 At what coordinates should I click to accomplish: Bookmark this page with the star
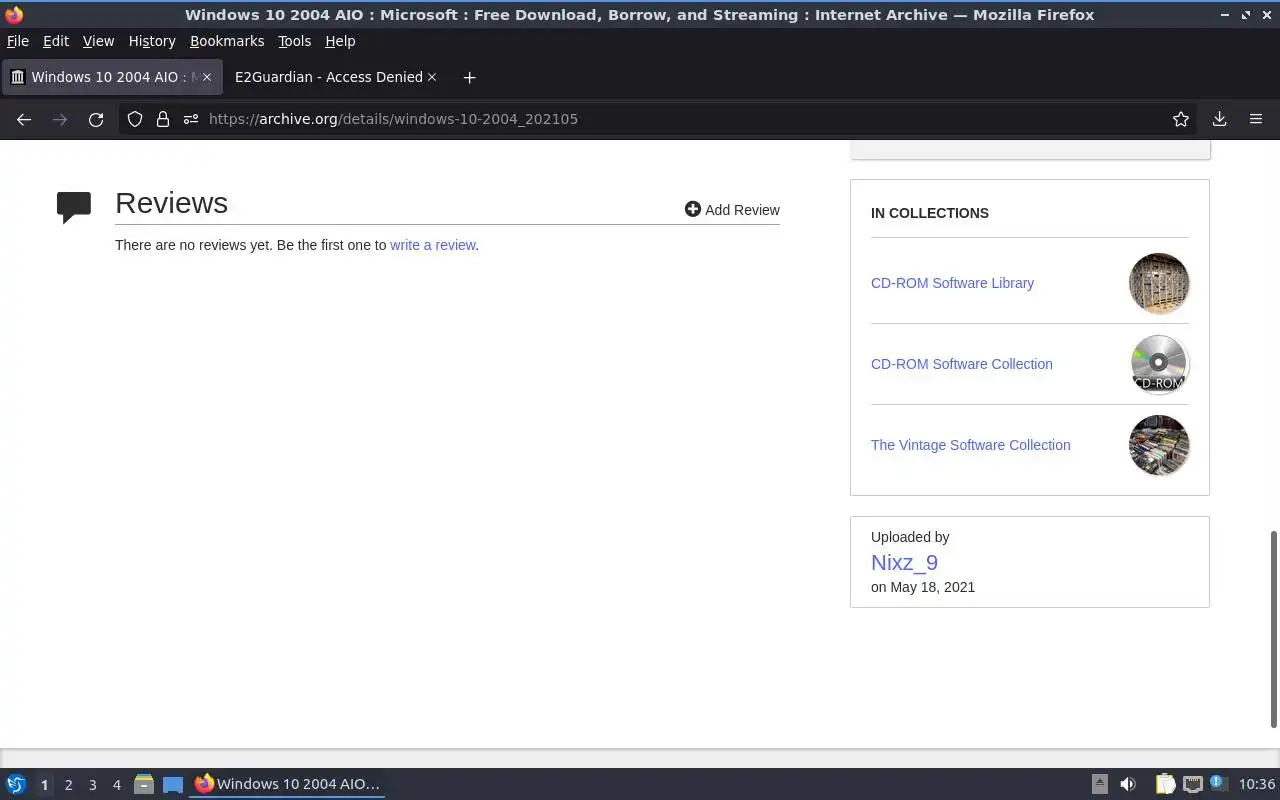click(1181, 119)
